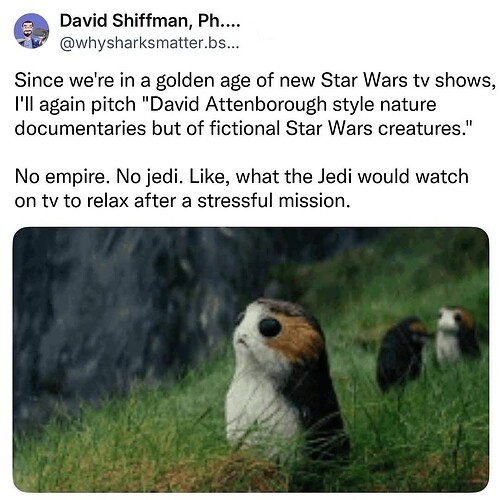Open the @whysharksmatter.bs... handle
Screen dimensions: 500x500
click(149, 43)
